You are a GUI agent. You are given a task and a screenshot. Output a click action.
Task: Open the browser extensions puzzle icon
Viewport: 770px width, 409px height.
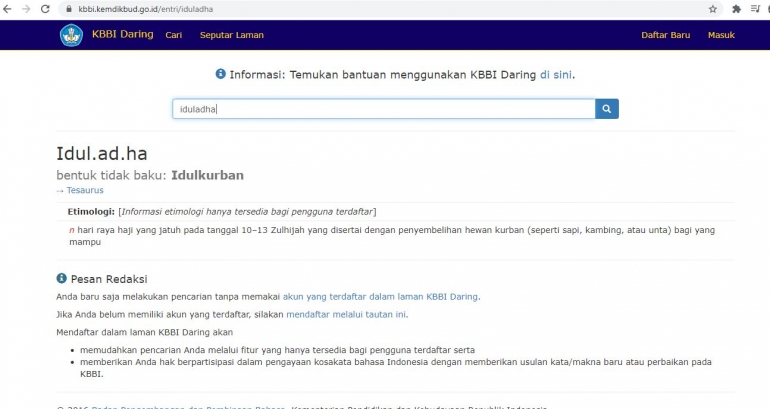tap(736, 8)
